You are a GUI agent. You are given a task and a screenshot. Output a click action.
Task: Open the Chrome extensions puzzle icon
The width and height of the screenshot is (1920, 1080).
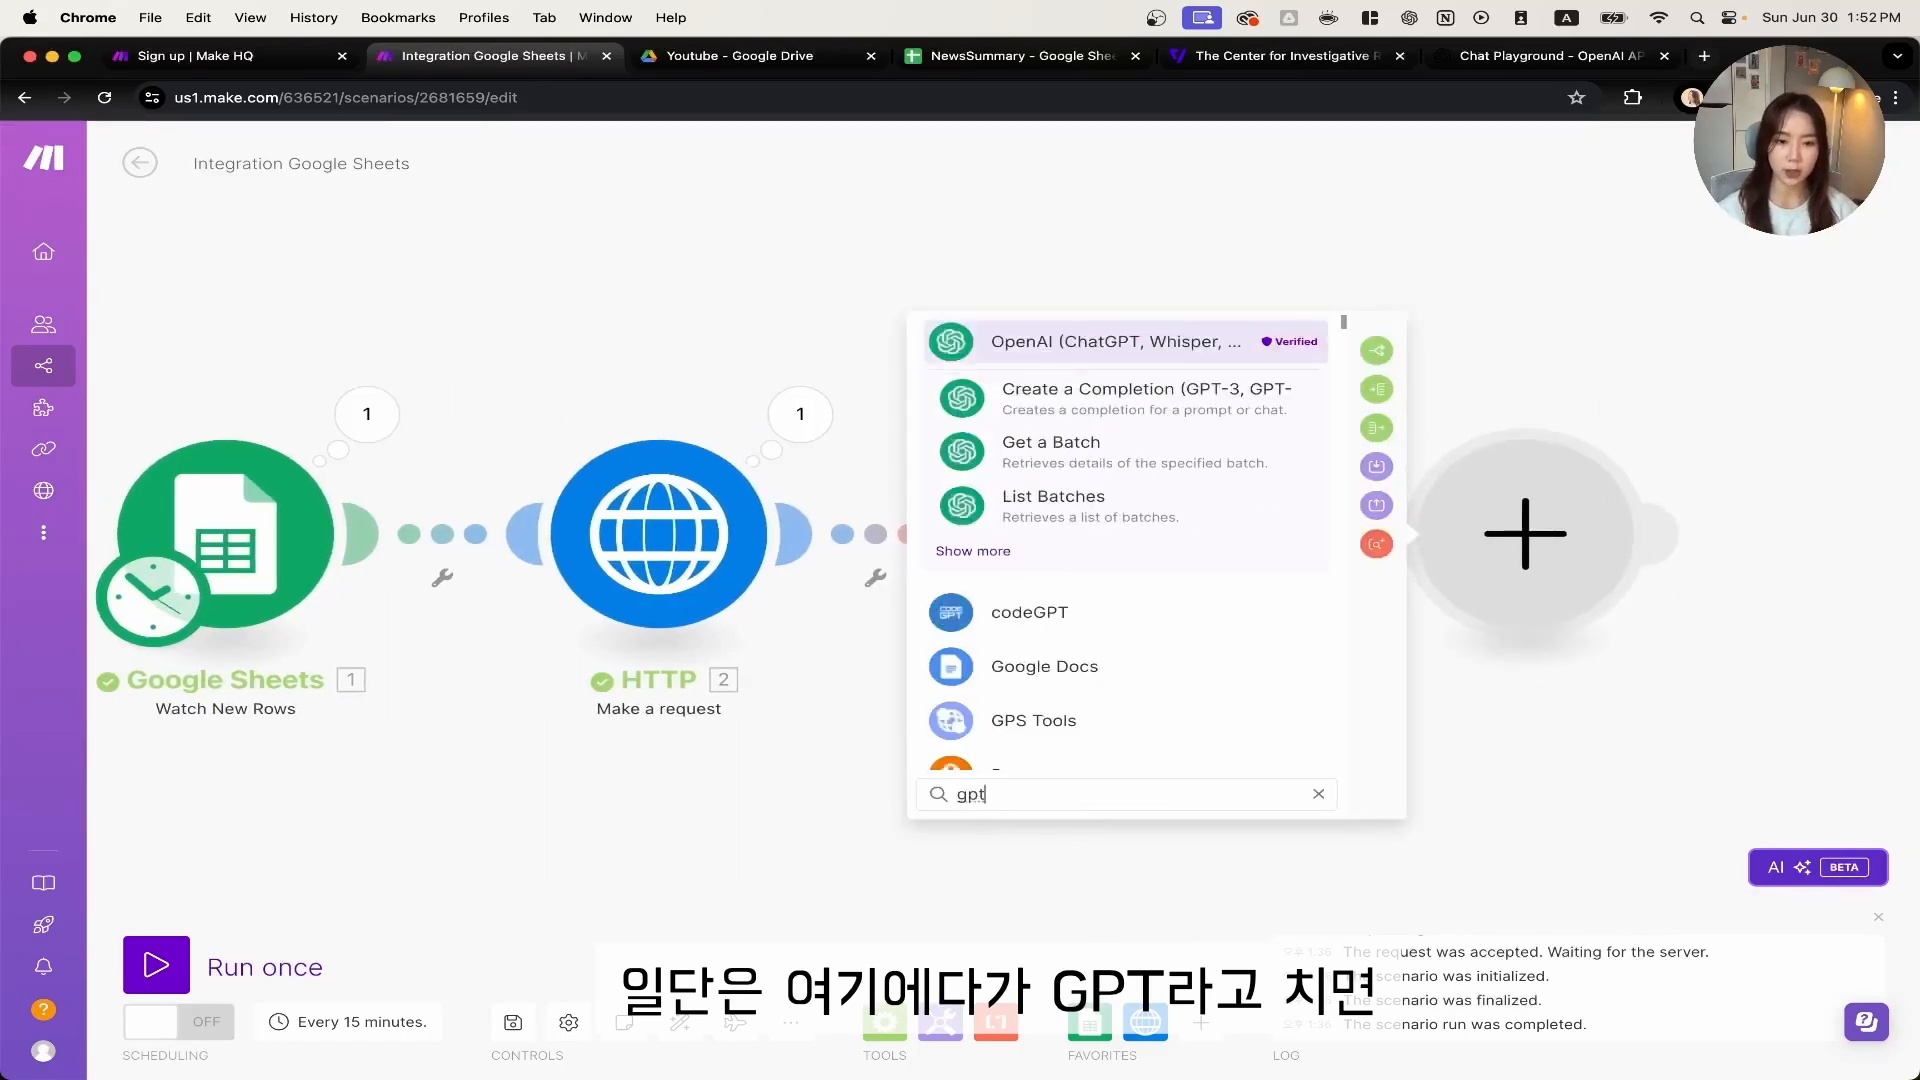(1632, 97)
